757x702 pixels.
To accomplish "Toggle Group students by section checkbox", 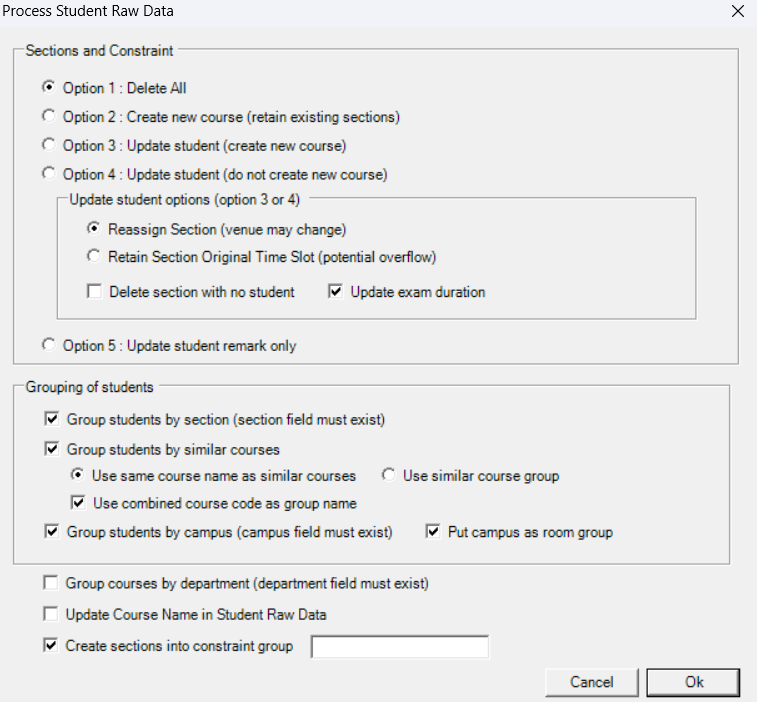I will coord(52,420).
